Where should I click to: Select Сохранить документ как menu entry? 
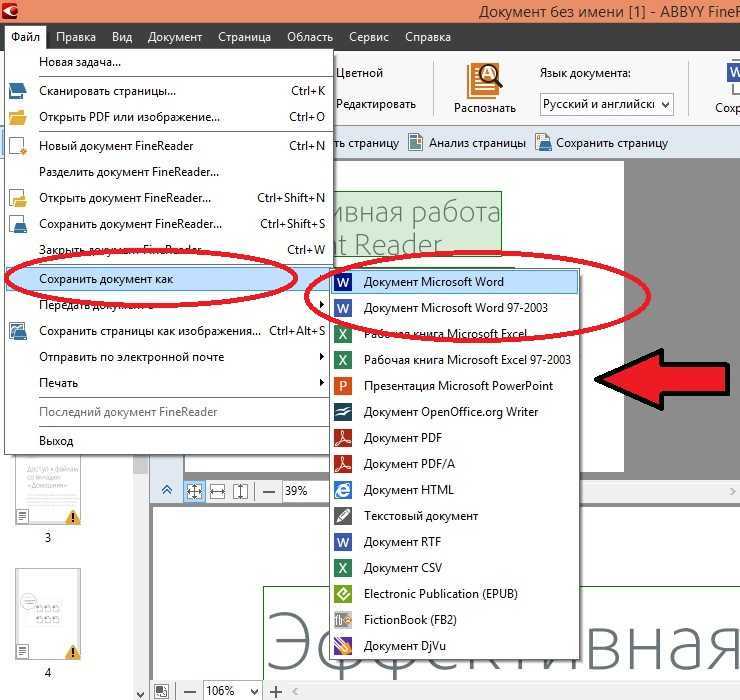click(167, 279)
